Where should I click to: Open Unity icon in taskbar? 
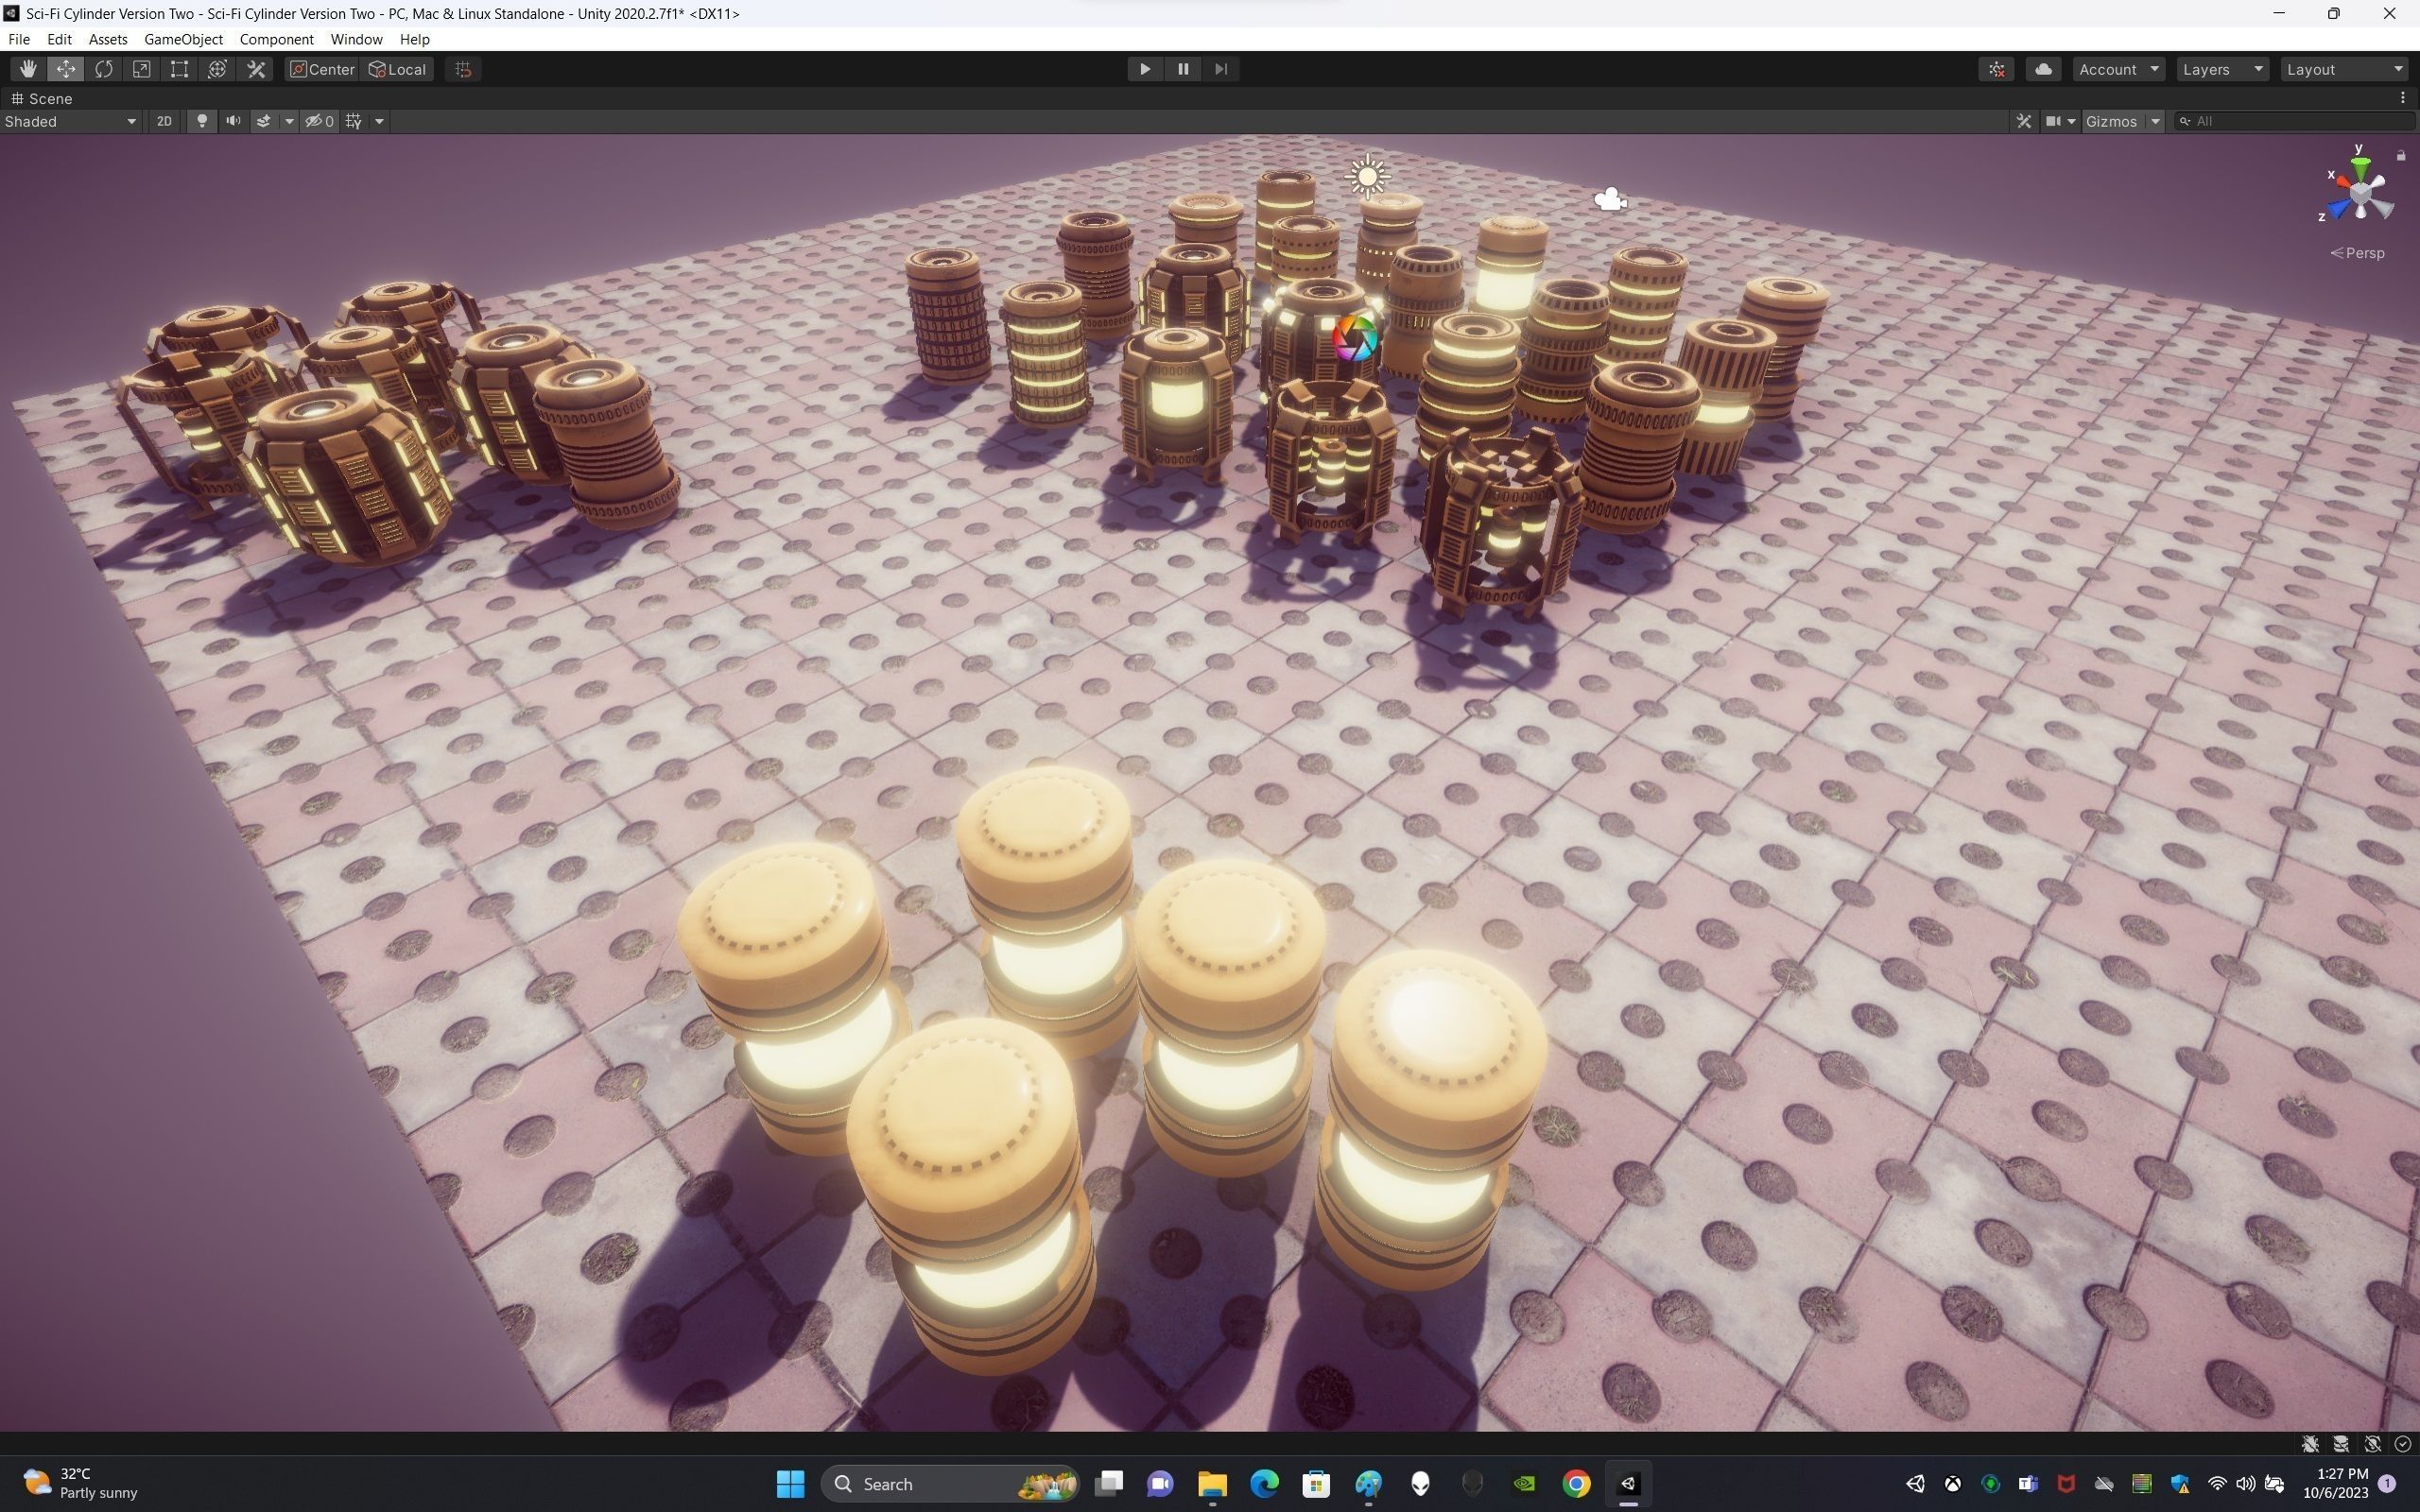click(x=1628, y=1484)
